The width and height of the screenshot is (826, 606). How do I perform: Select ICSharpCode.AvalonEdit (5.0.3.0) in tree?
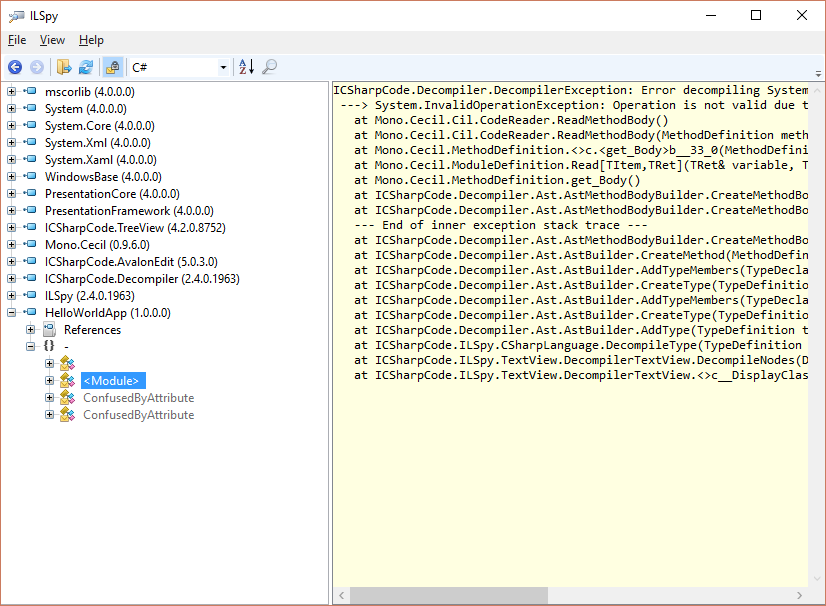(x=131, y=262)
